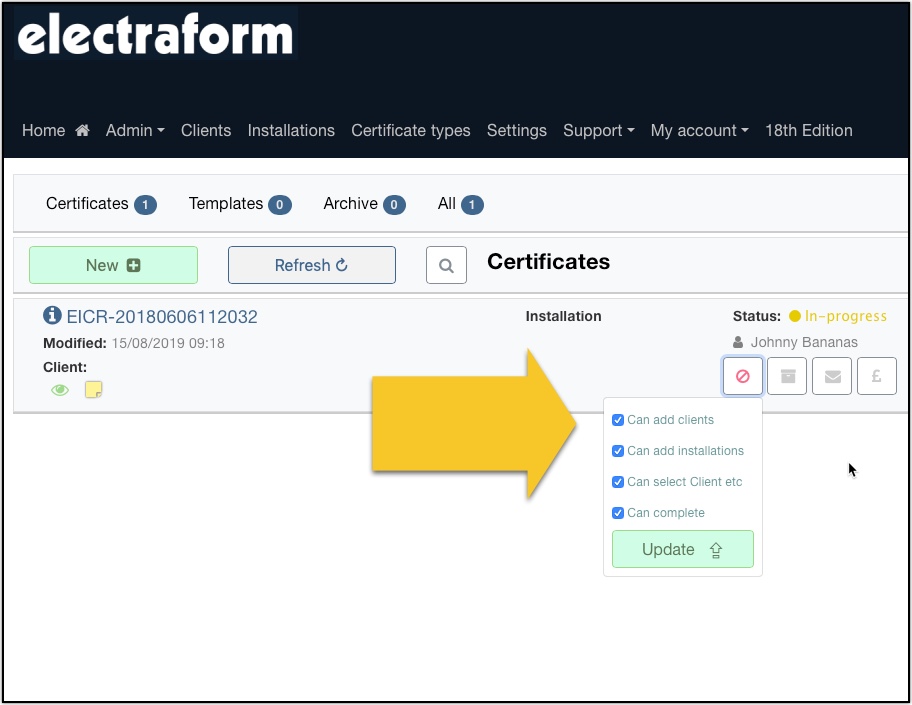Click the info icon beside EICR certificate
This screenshot has height=705, width=912.
52,315
